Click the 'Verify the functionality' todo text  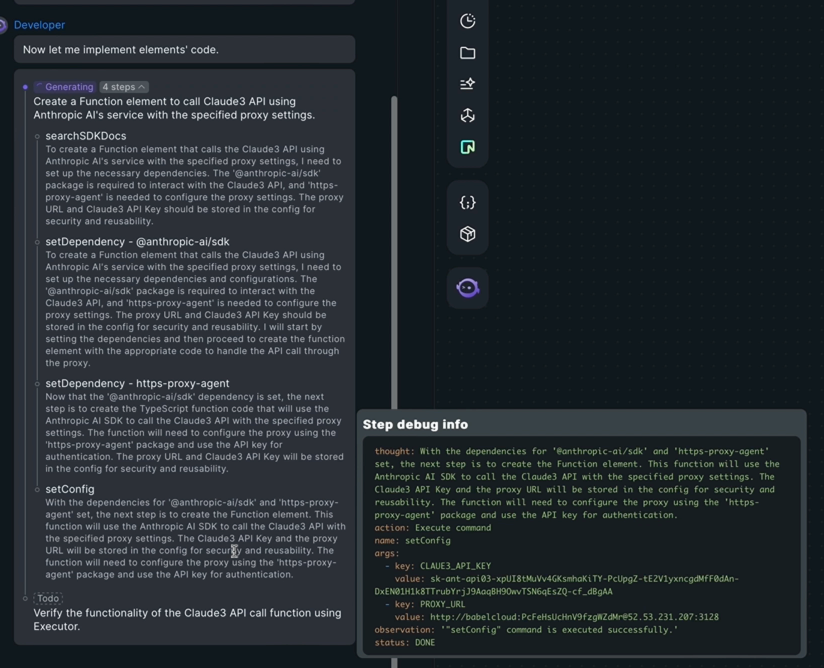[x=187, y=620]
